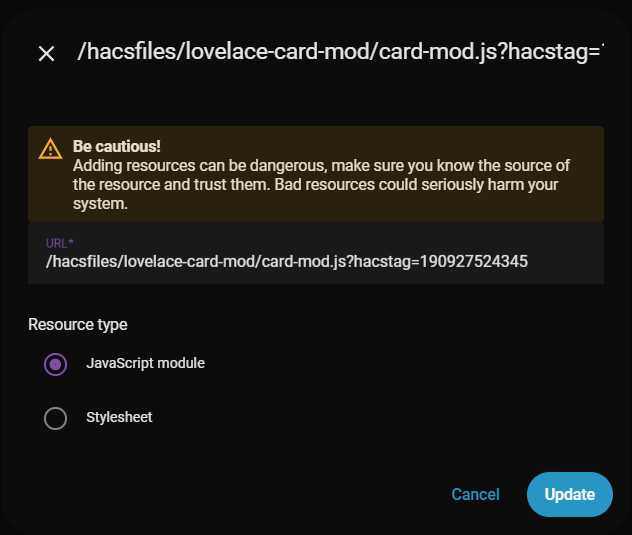Click the empty area right of URL text
This screenshot has width=632, height=535.
566,261
